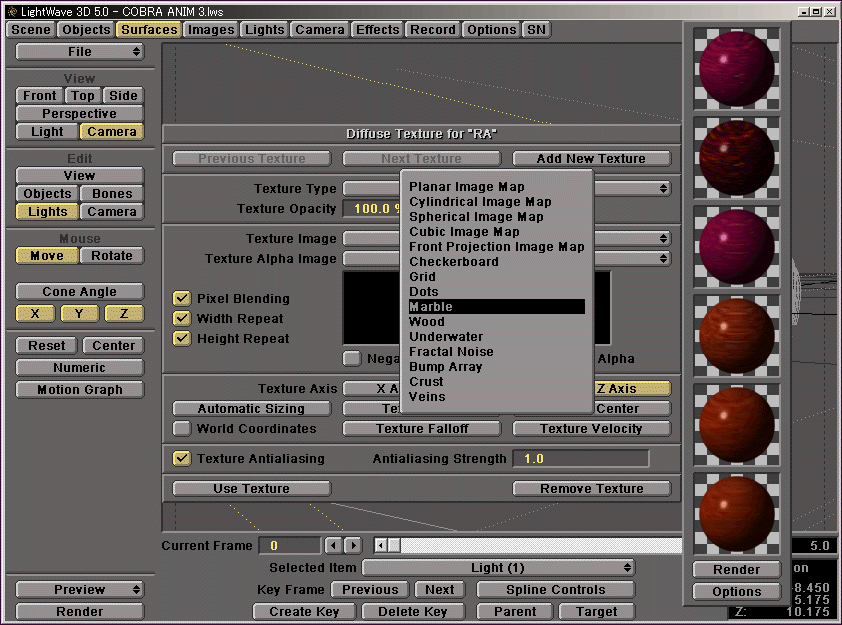Click the Antialiasing Strength input field
Image resolution: width=842 pixels, height=625 pixels.
click(x=580, y=458)
